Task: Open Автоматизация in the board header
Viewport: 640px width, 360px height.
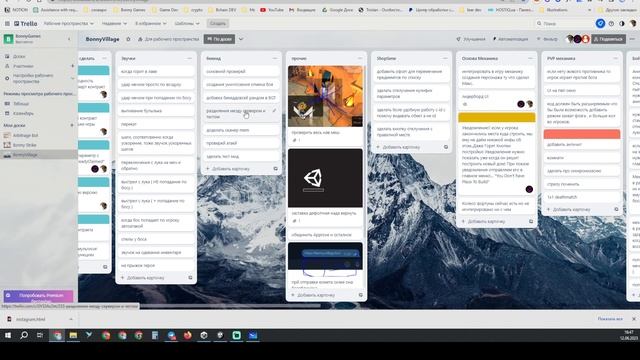Action: [510, 39]
